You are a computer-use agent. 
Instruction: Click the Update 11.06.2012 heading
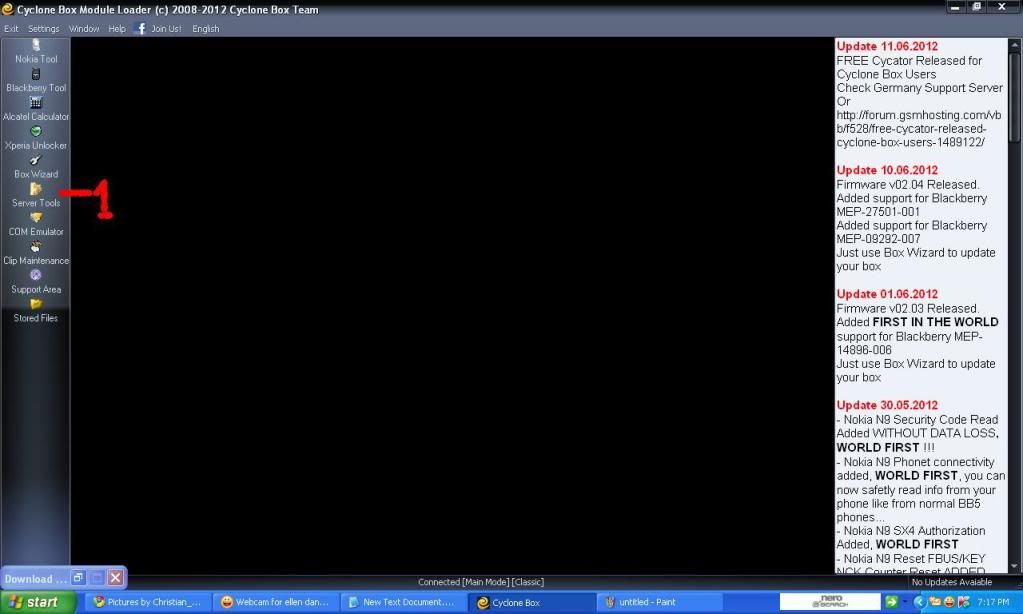887,46
